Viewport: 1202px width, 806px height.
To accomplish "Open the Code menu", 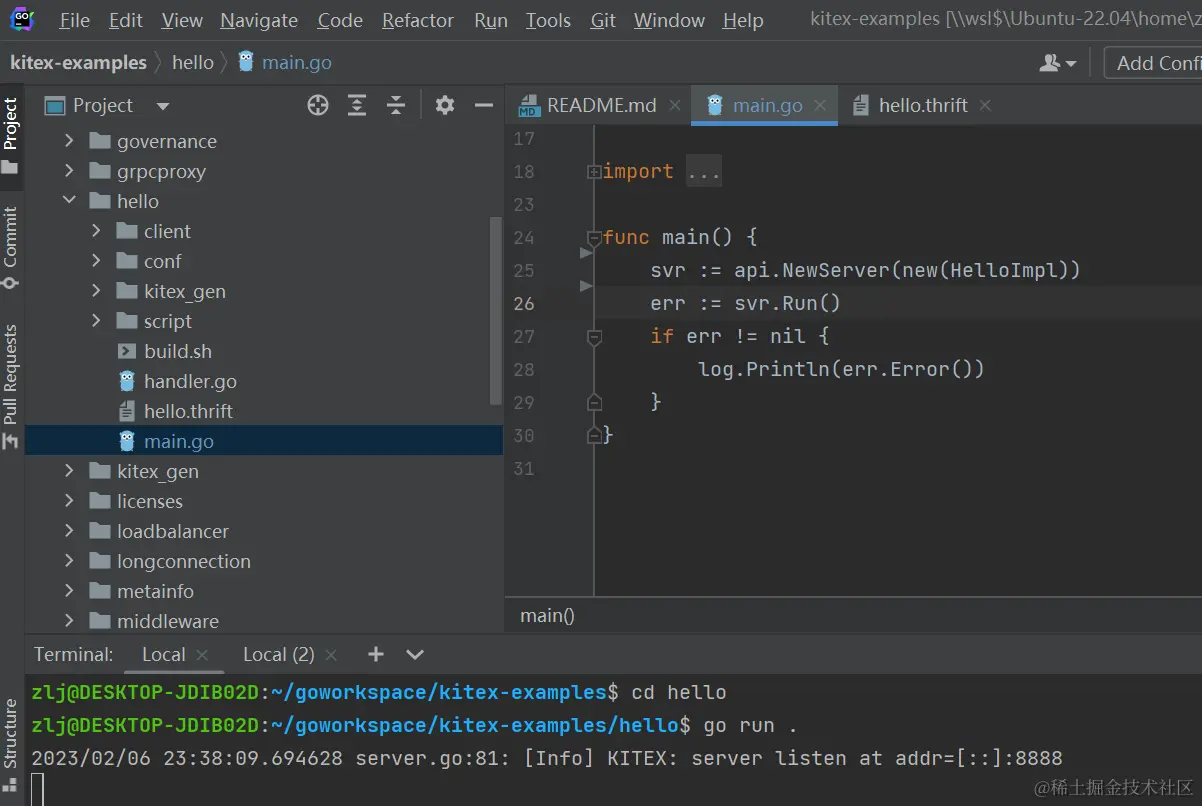I will (340, 20).
